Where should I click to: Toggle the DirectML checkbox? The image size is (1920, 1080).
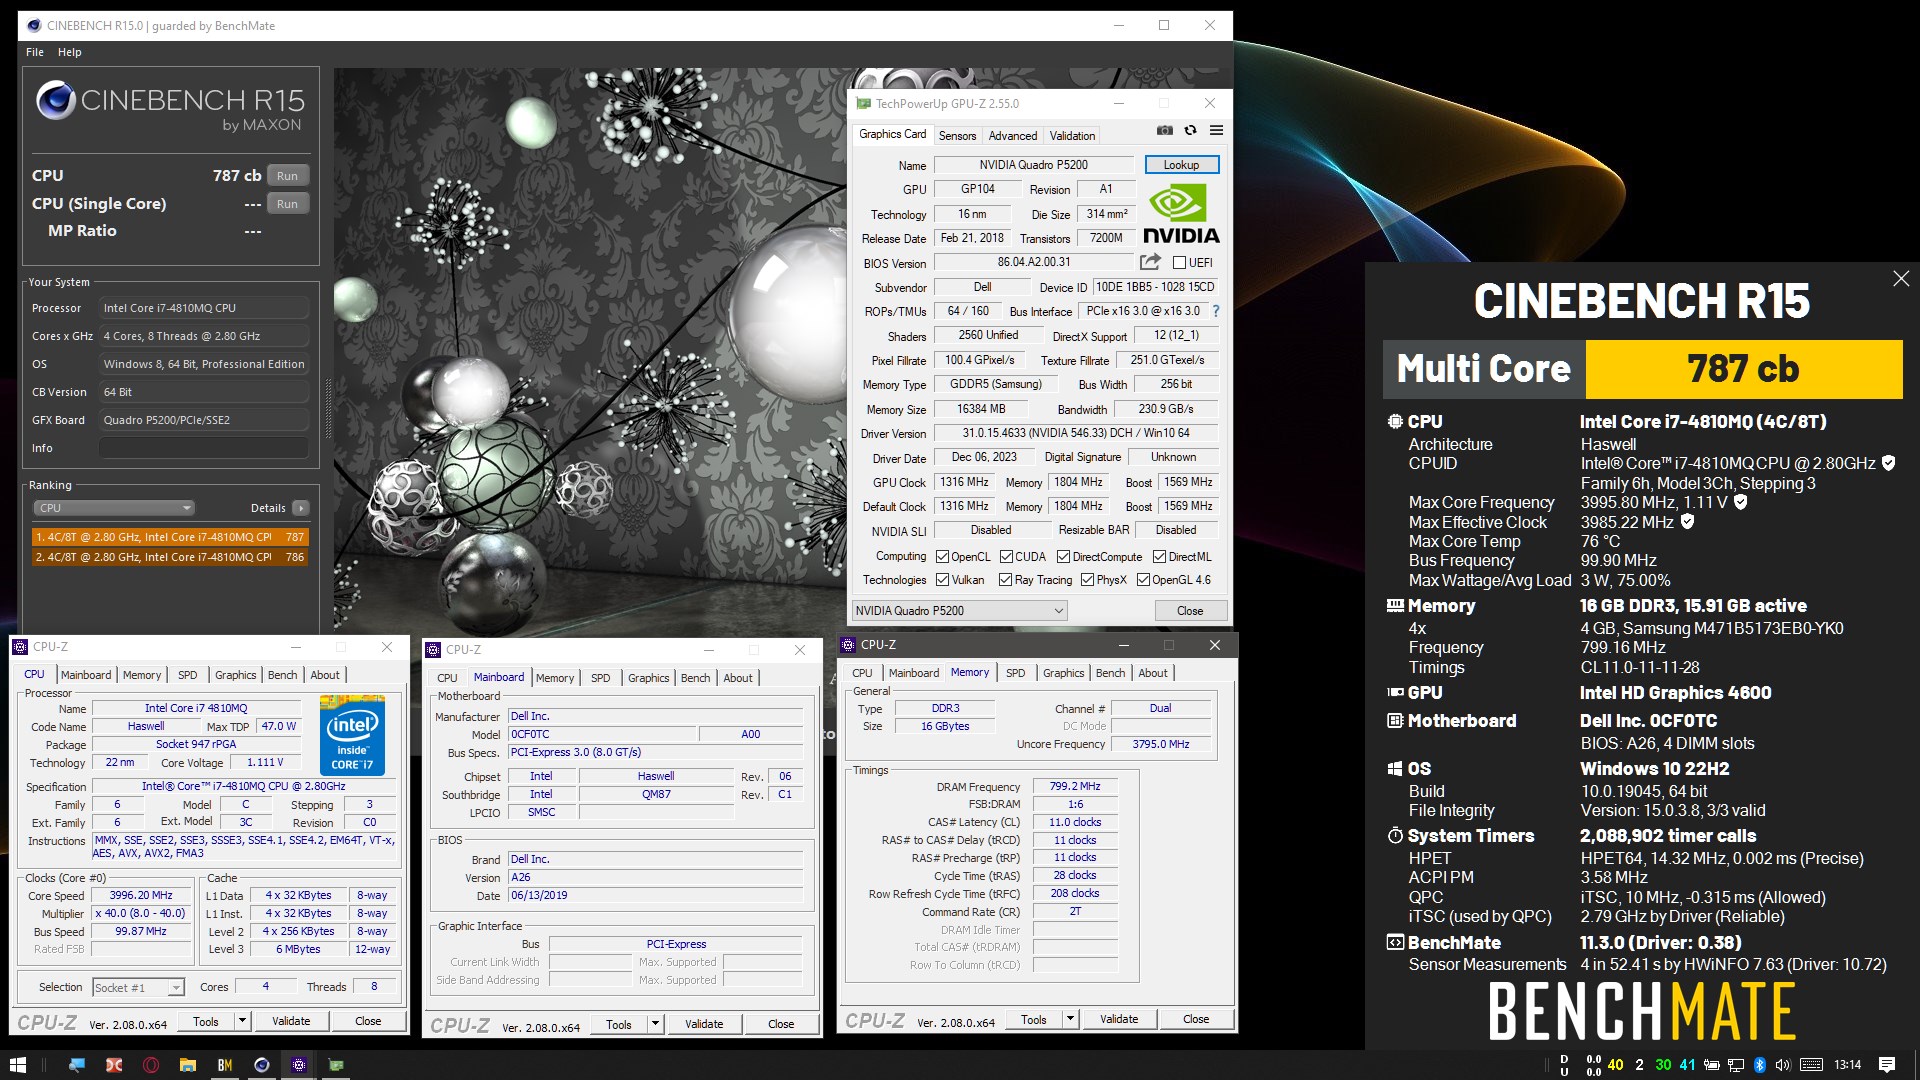tap(1159, 557)
